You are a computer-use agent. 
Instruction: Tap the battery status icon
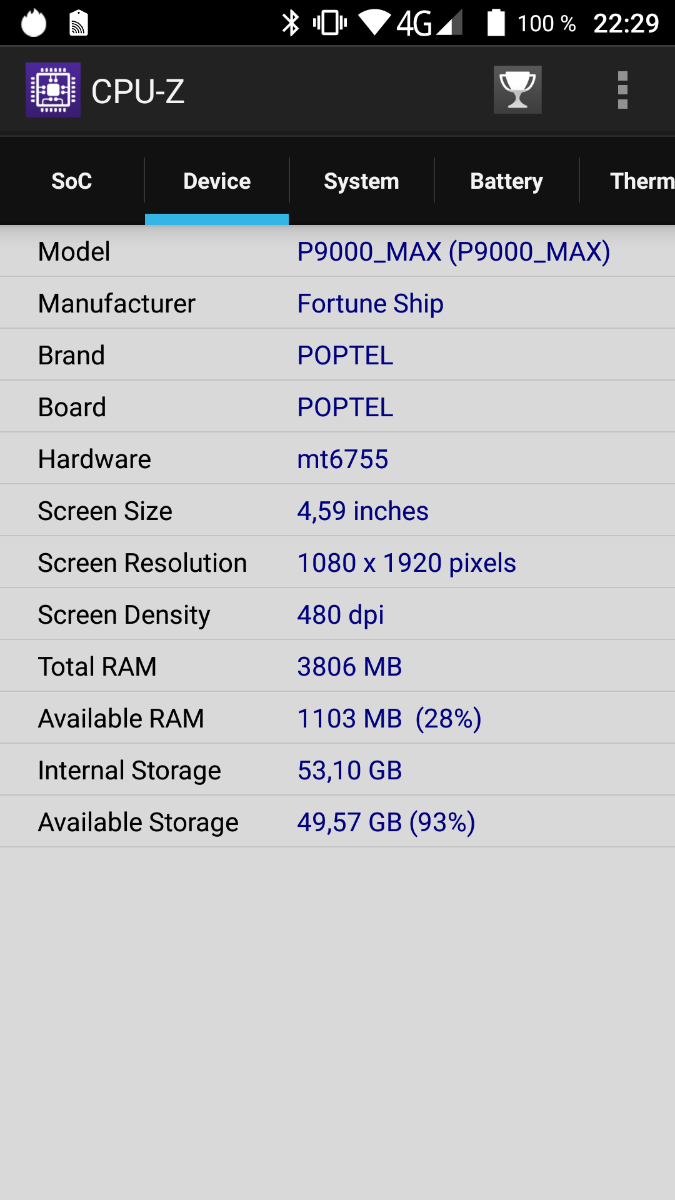coord(496,23)
